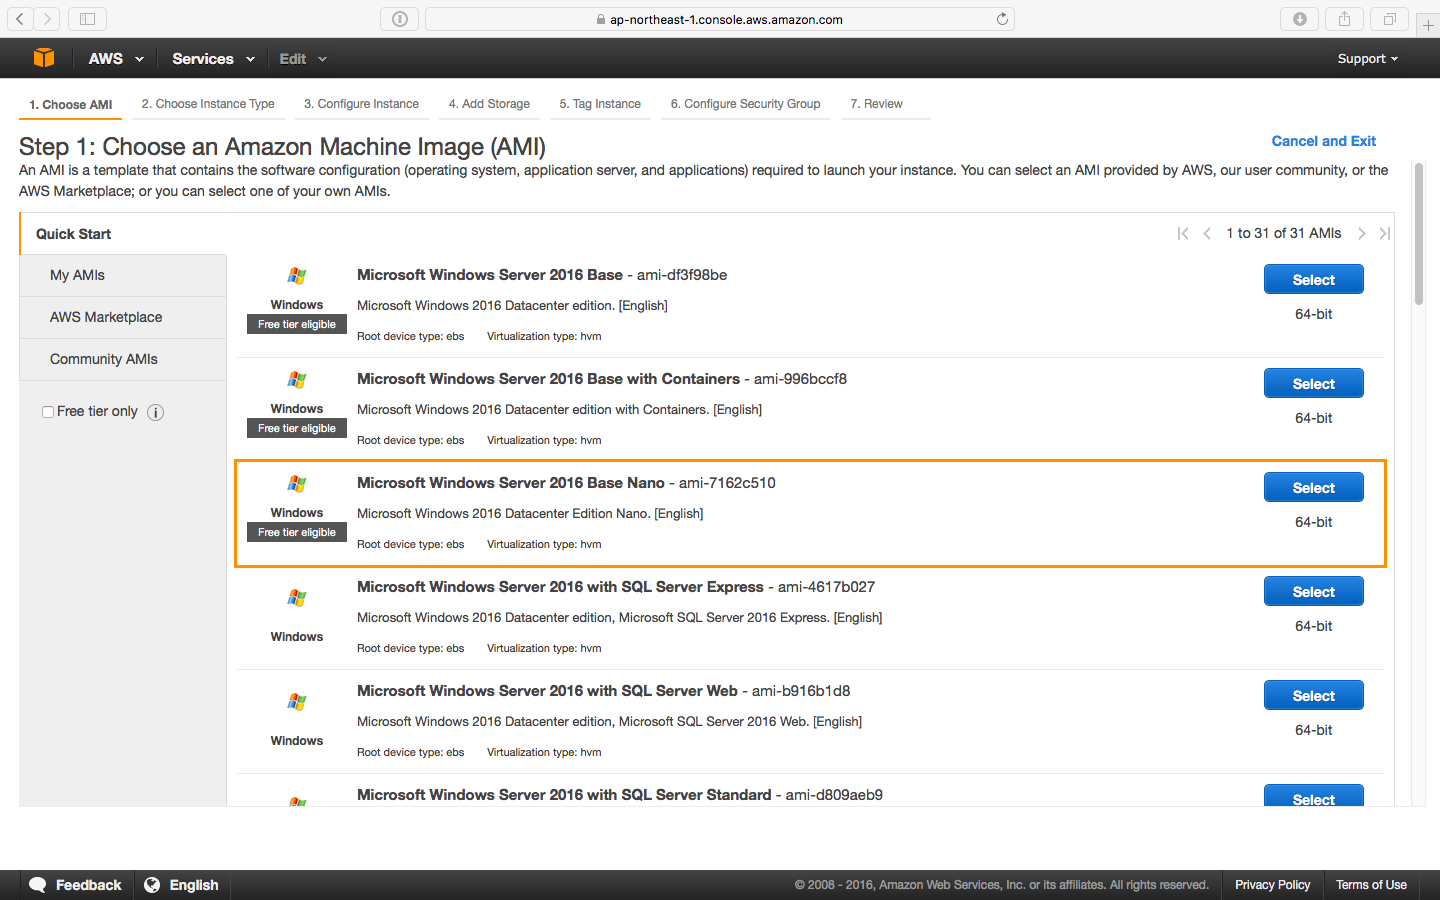Screen dimensions: 1440x900
Task: Open the AWS Marketplace category
Action: tap(123, 317)
